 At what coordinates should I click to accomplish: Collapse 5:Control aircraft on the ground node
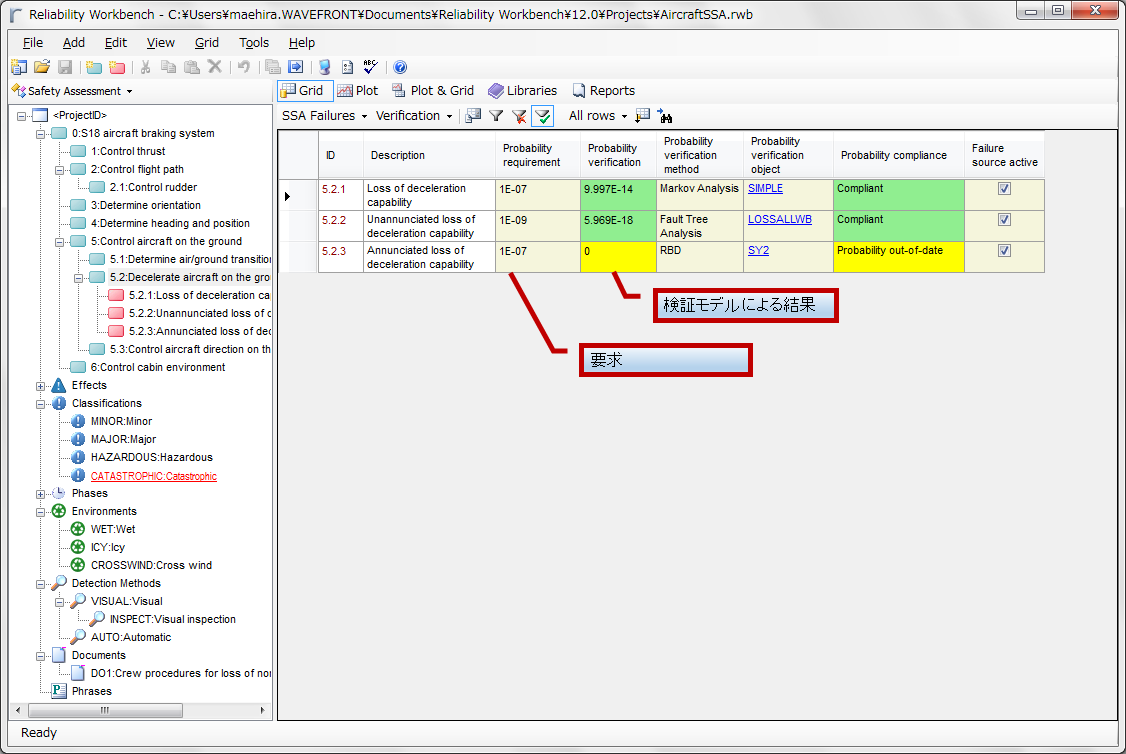coord(60,242)
